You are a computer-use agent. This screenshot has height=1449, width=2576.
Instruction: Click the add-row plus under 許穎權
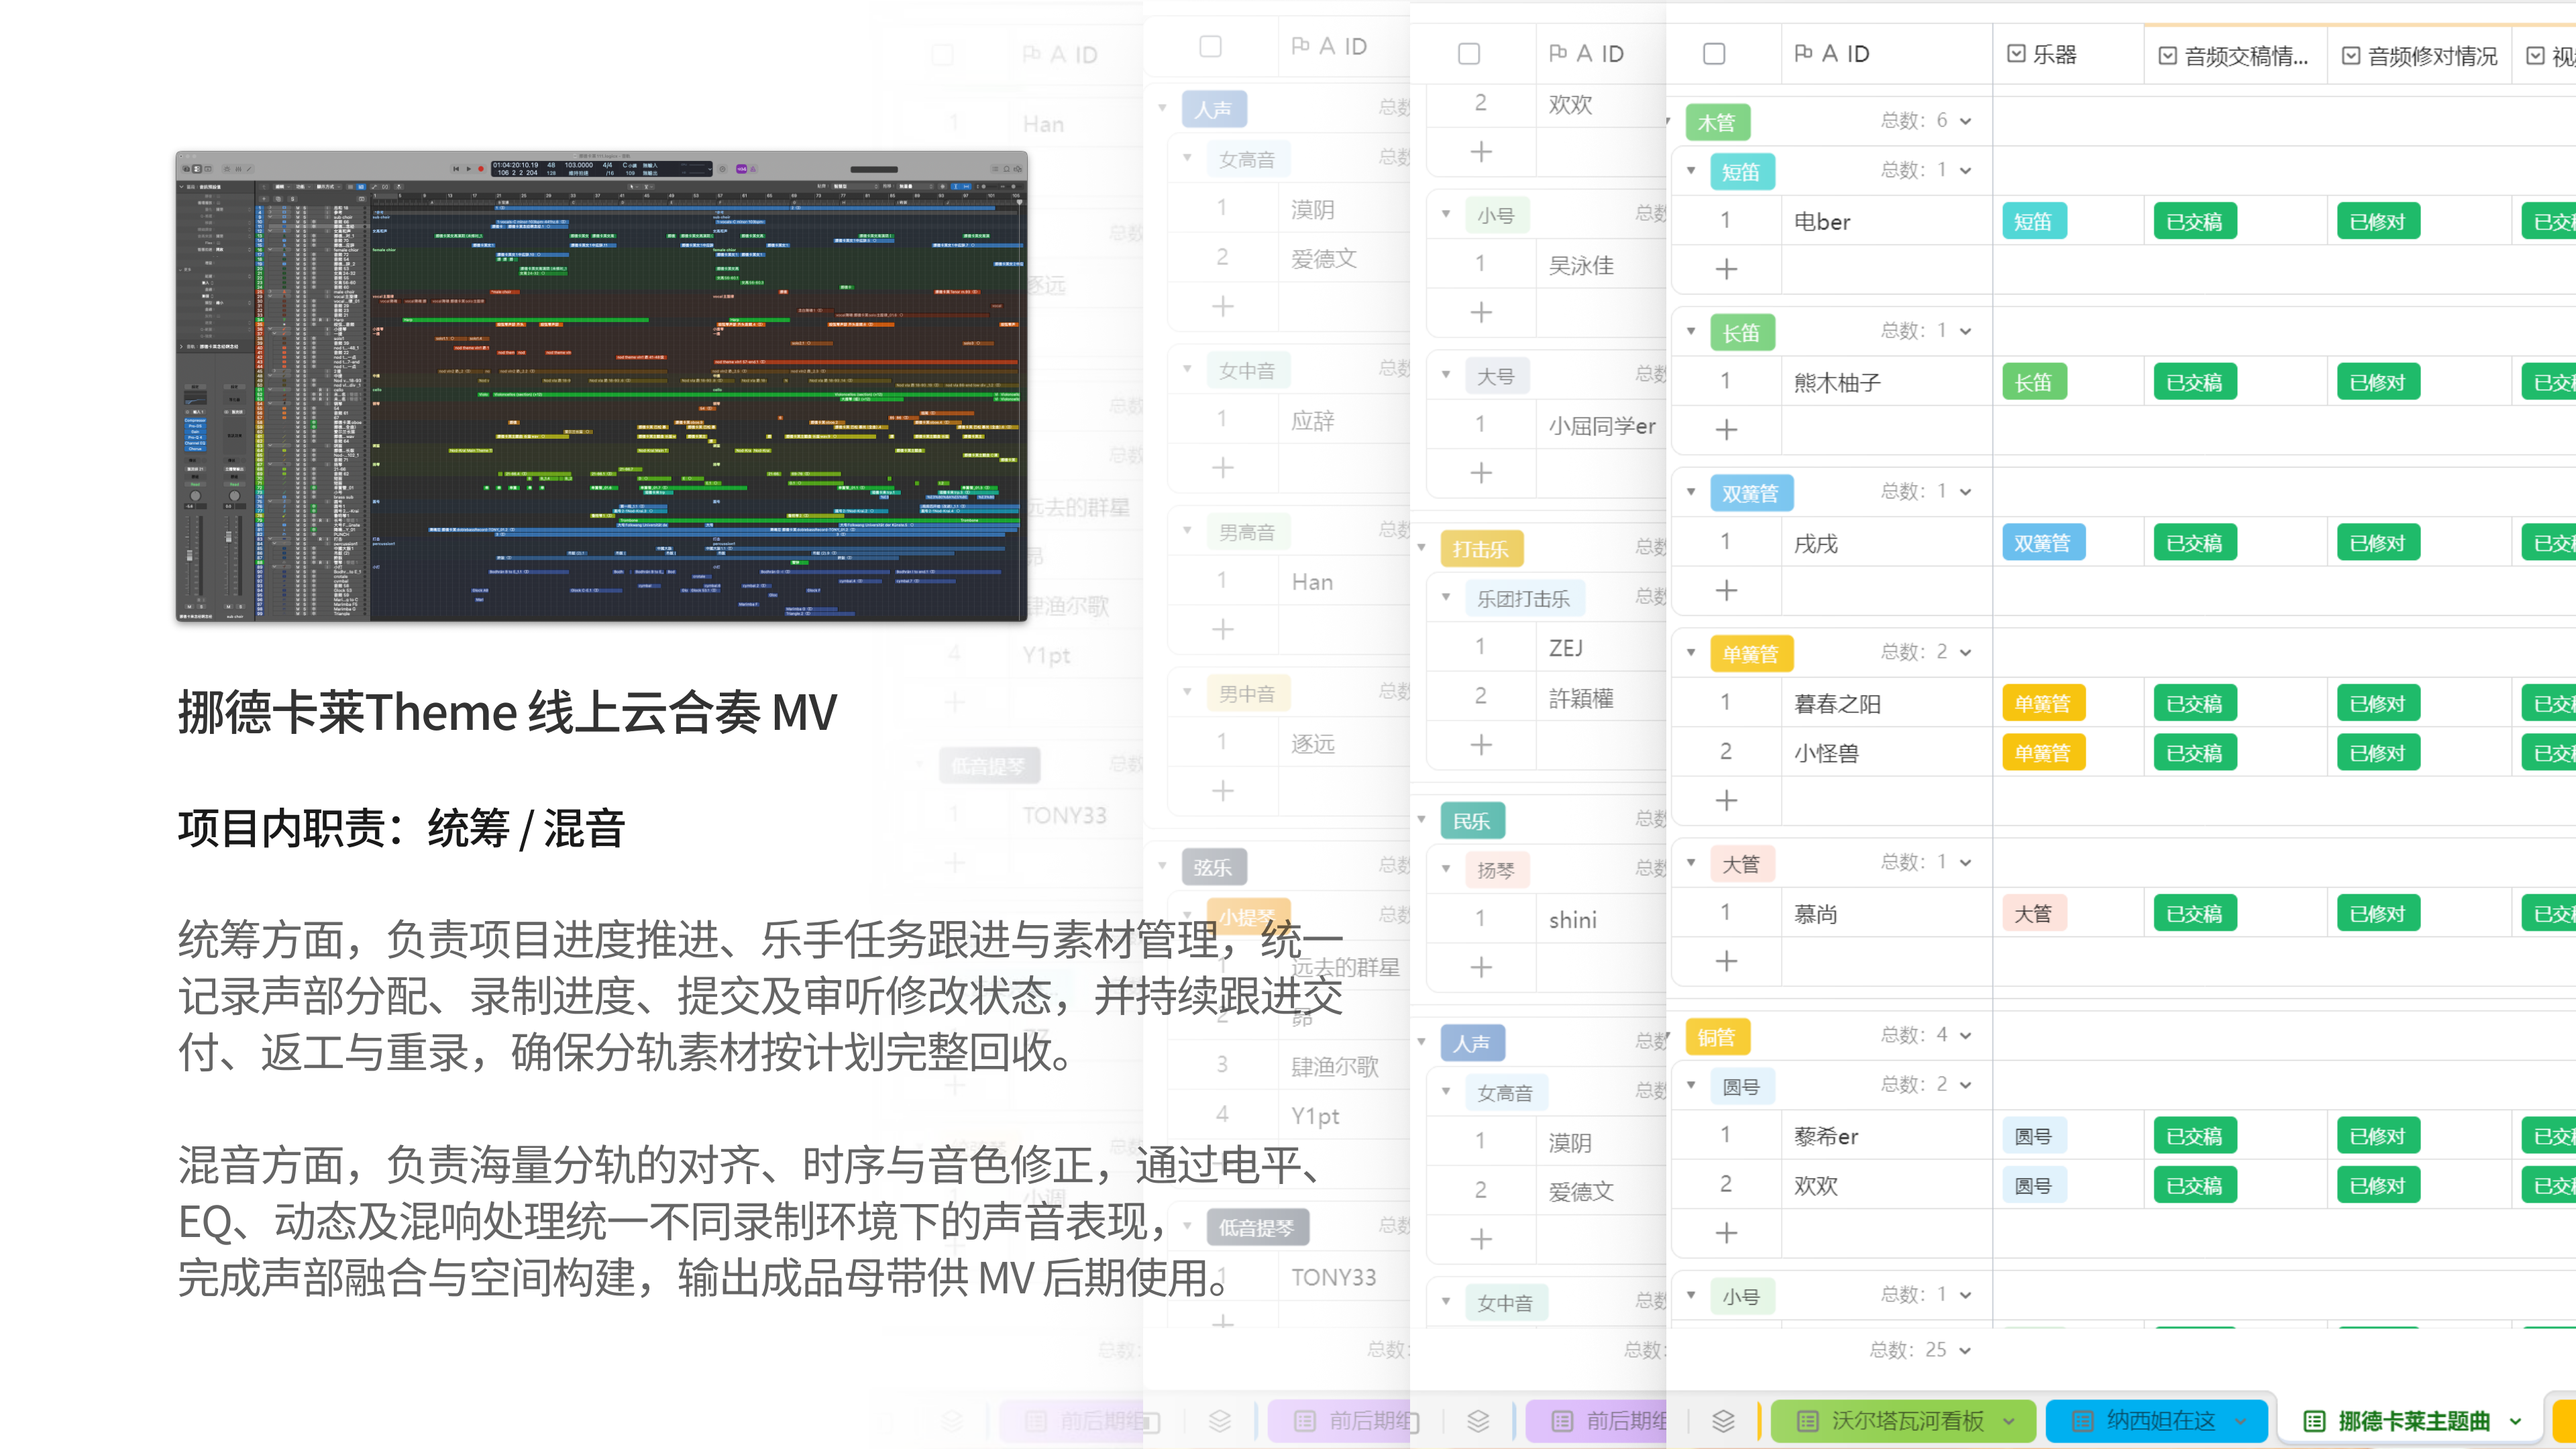click(1481, 745)
